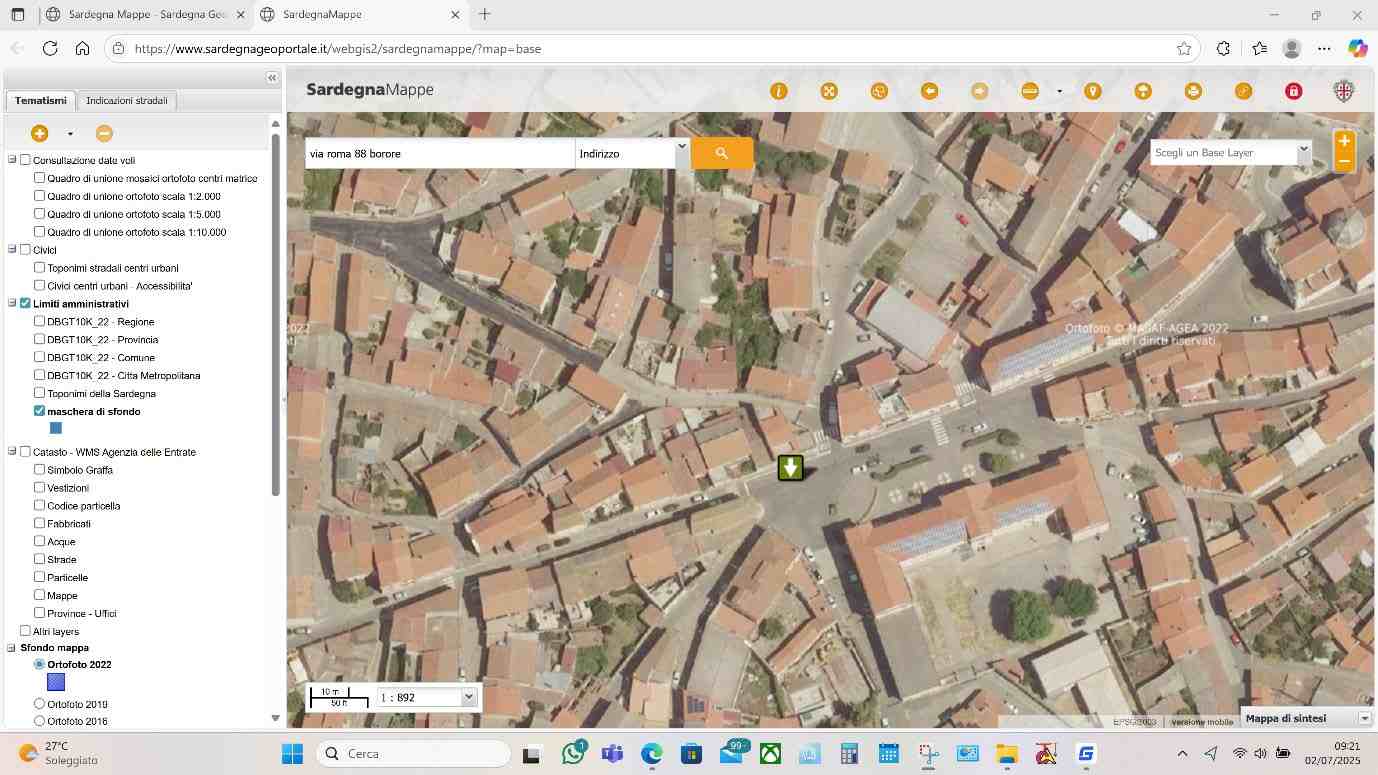Select the measure ruler tool

point(1030,91)
